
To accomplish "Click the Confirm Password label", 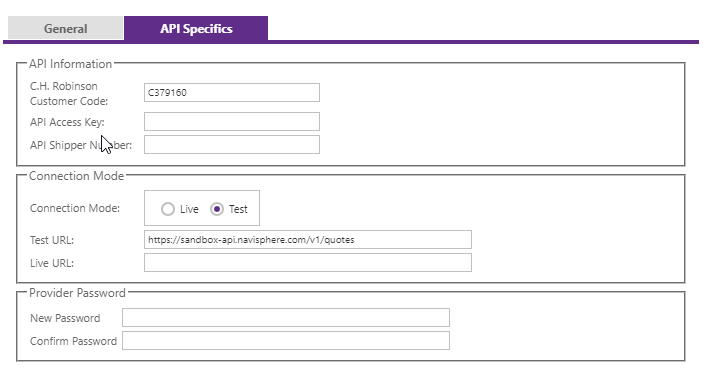I will [73, 341].
